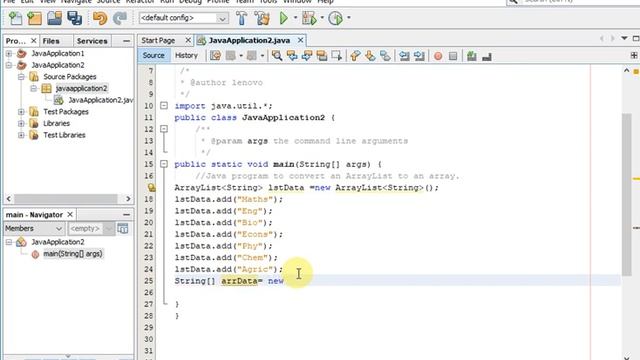Click the Next Bookmark icon
Viewport: 640px width, 360px height.
coord(370,56)
